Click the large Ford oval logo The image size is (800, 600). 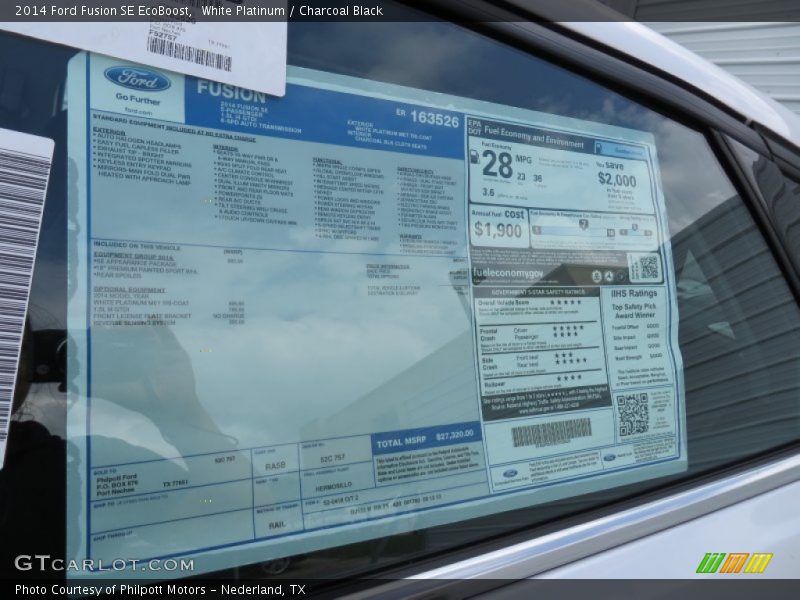pyautogui.click(x=137, y=79)
